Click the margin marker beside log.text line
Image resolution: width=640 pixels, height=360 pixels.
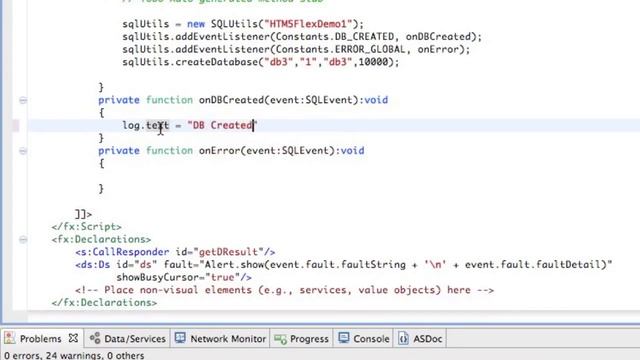coord(16,126)
